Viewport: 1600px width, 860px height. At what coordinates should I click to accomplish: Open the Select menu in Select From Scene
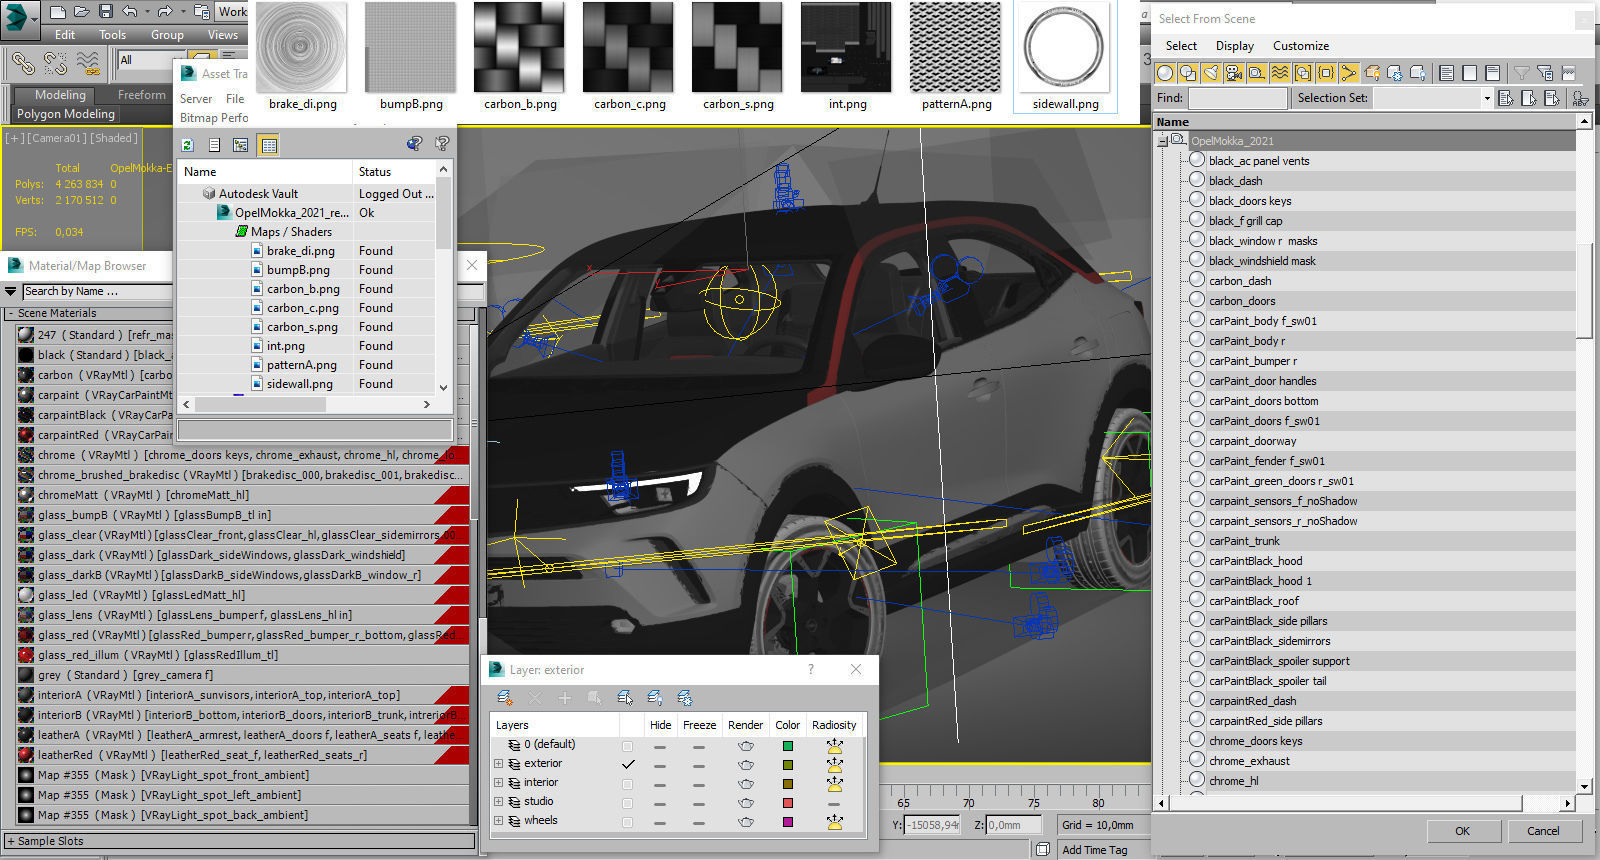[x=1181, y=46]
